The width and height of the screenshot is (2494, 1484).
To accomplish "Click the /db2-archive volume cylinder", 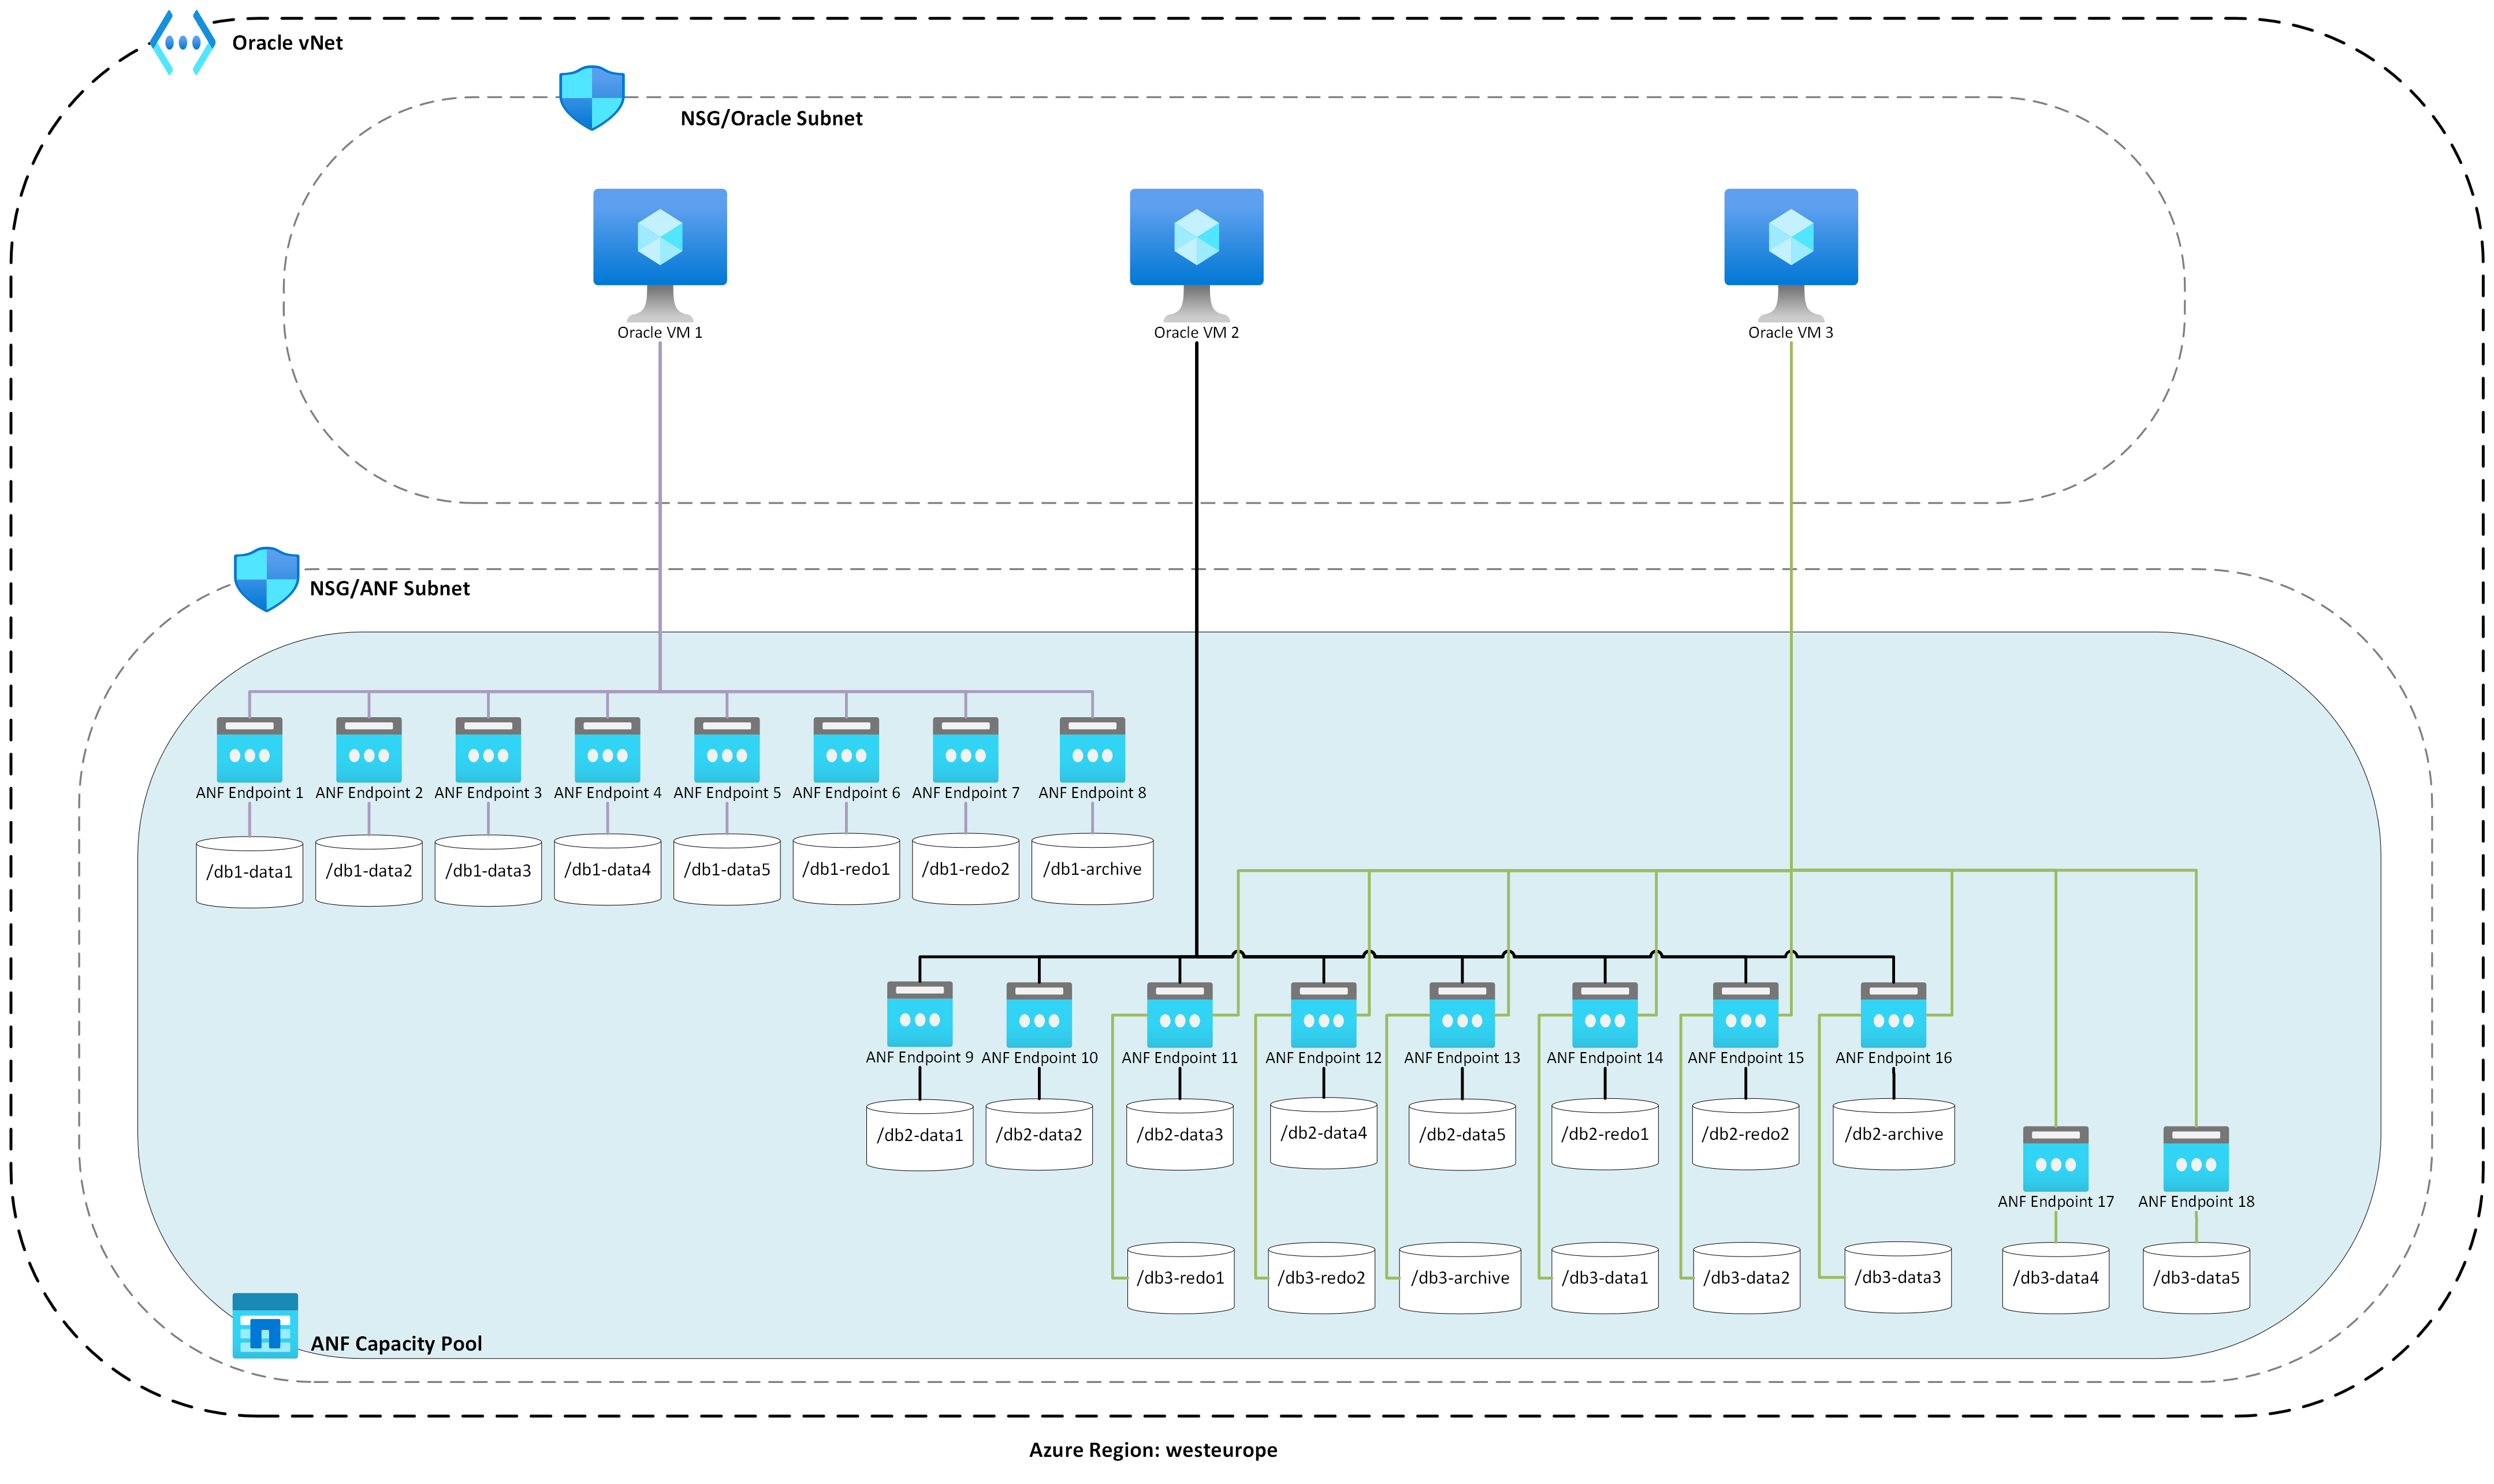I will click(x=1893, y=1134).
